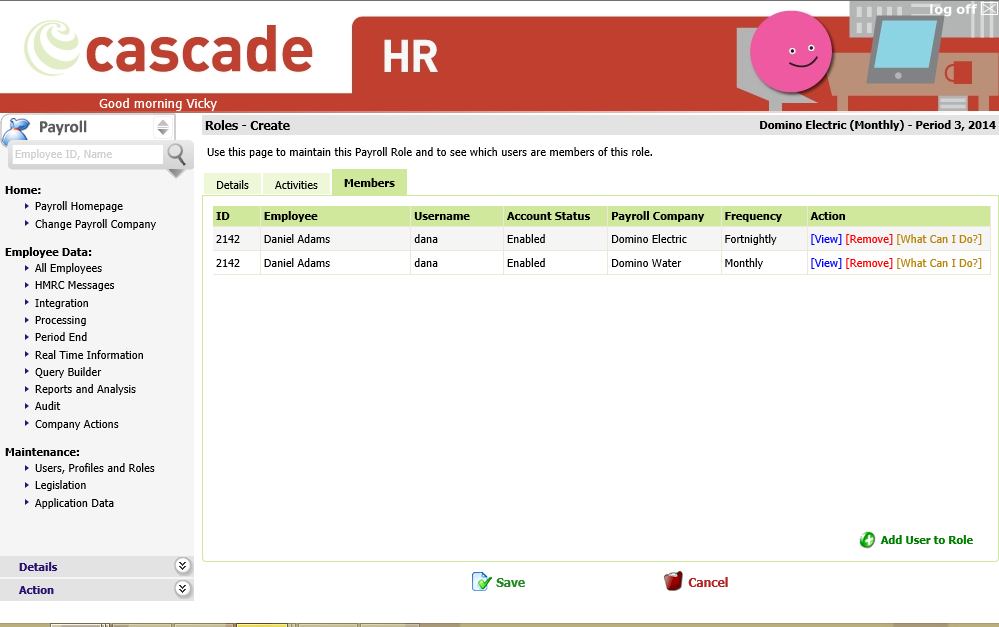999x627 pixels.
Task: Click the Roles - Create page title
Action: 247,126
